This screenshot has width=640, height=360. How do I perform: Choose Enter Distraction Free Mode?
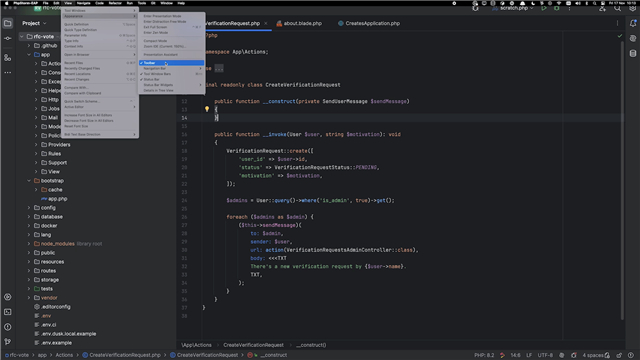pos(171,21)
